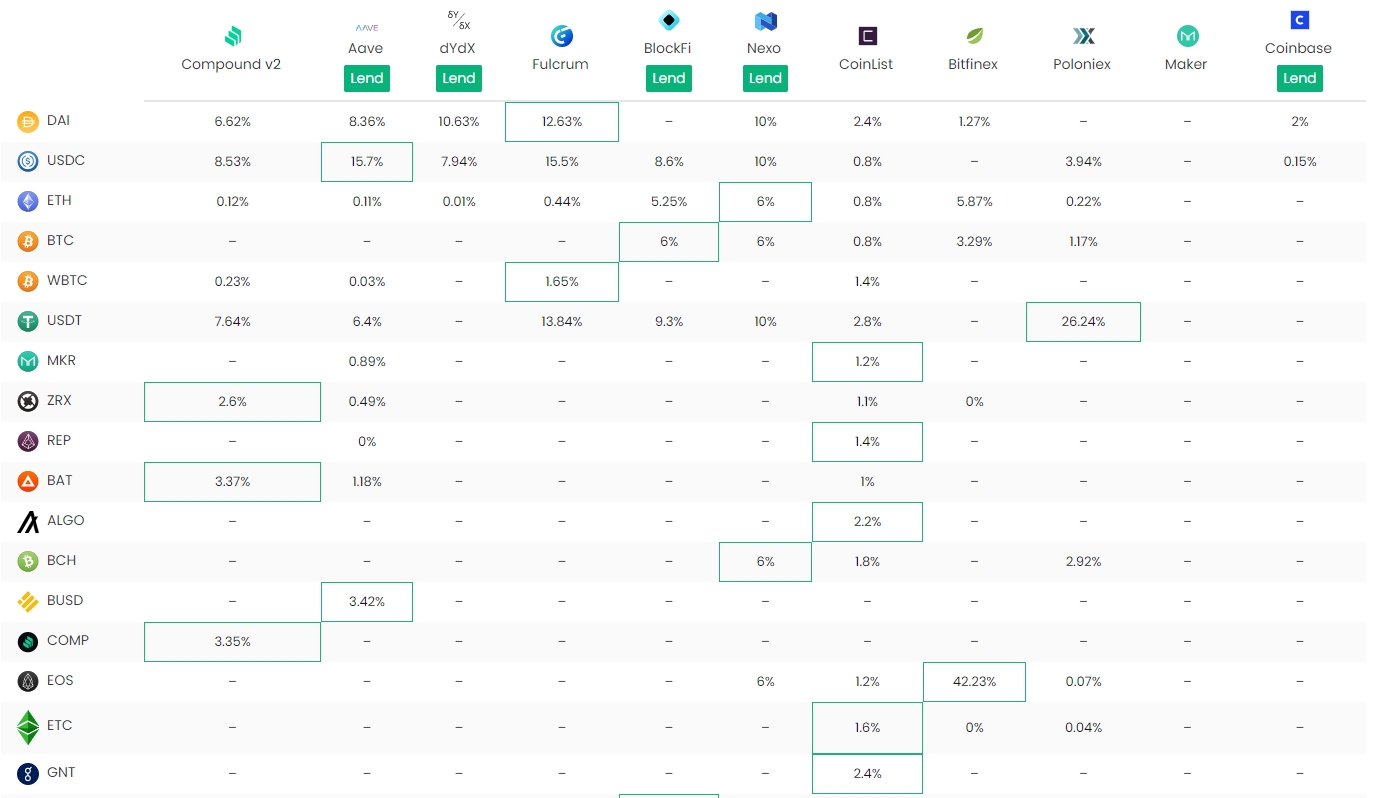Viewport: 1378px width, 798px height.
Task: Select the ETC CoinList rate 1.6%
Action: coord(867,728)
